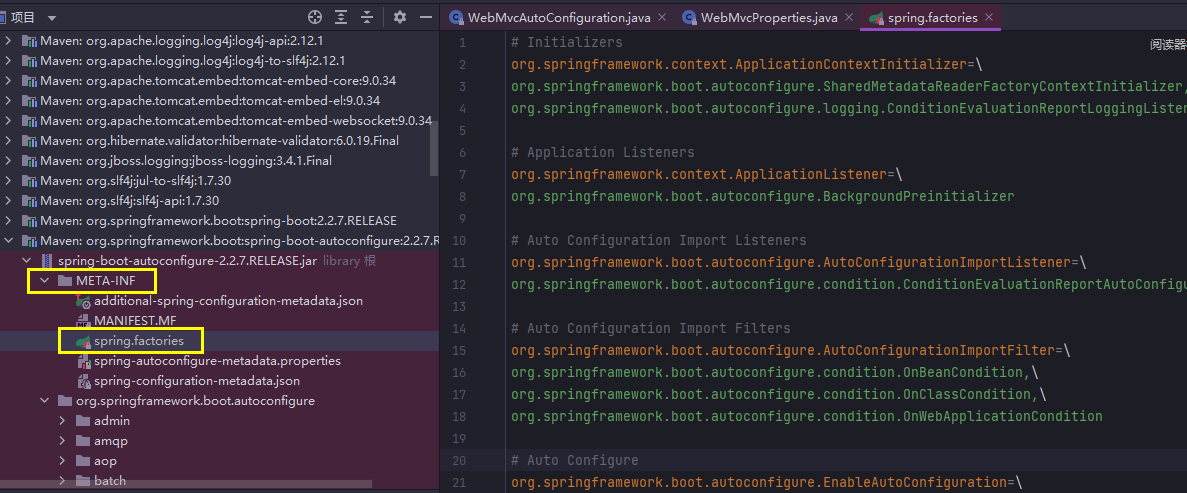Click the '# Auto Configure' comment line
1187x493 pixels.
575,460
